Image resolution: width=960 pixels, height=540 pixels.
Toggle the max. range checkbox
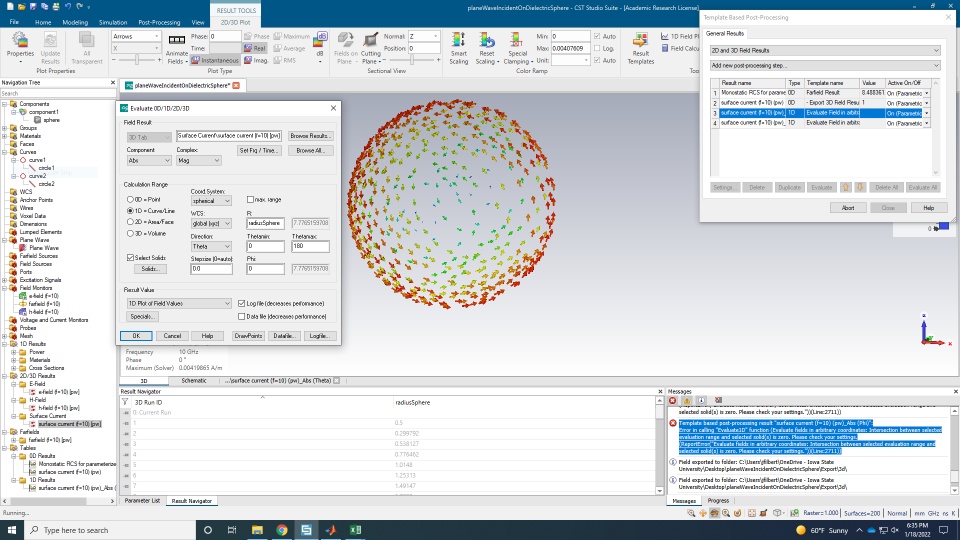(x=250, y=200)
